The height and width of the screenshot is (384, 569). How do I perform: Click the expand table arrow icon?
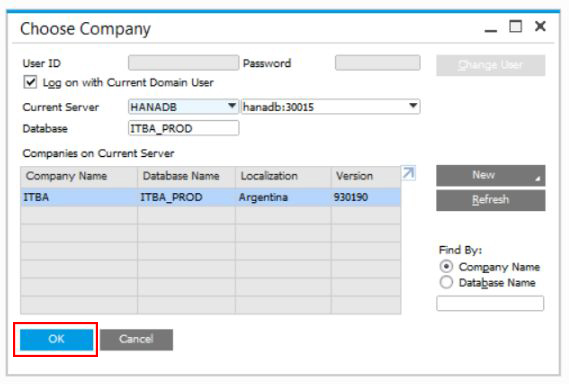409,173
